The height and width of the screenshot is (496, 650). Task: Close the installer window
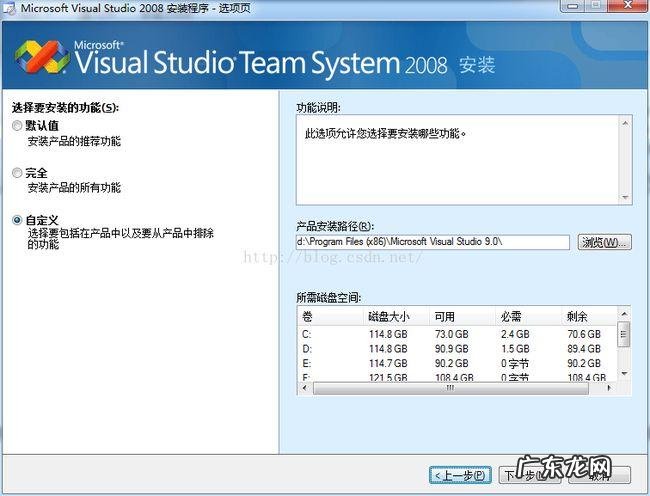[628, 6]
